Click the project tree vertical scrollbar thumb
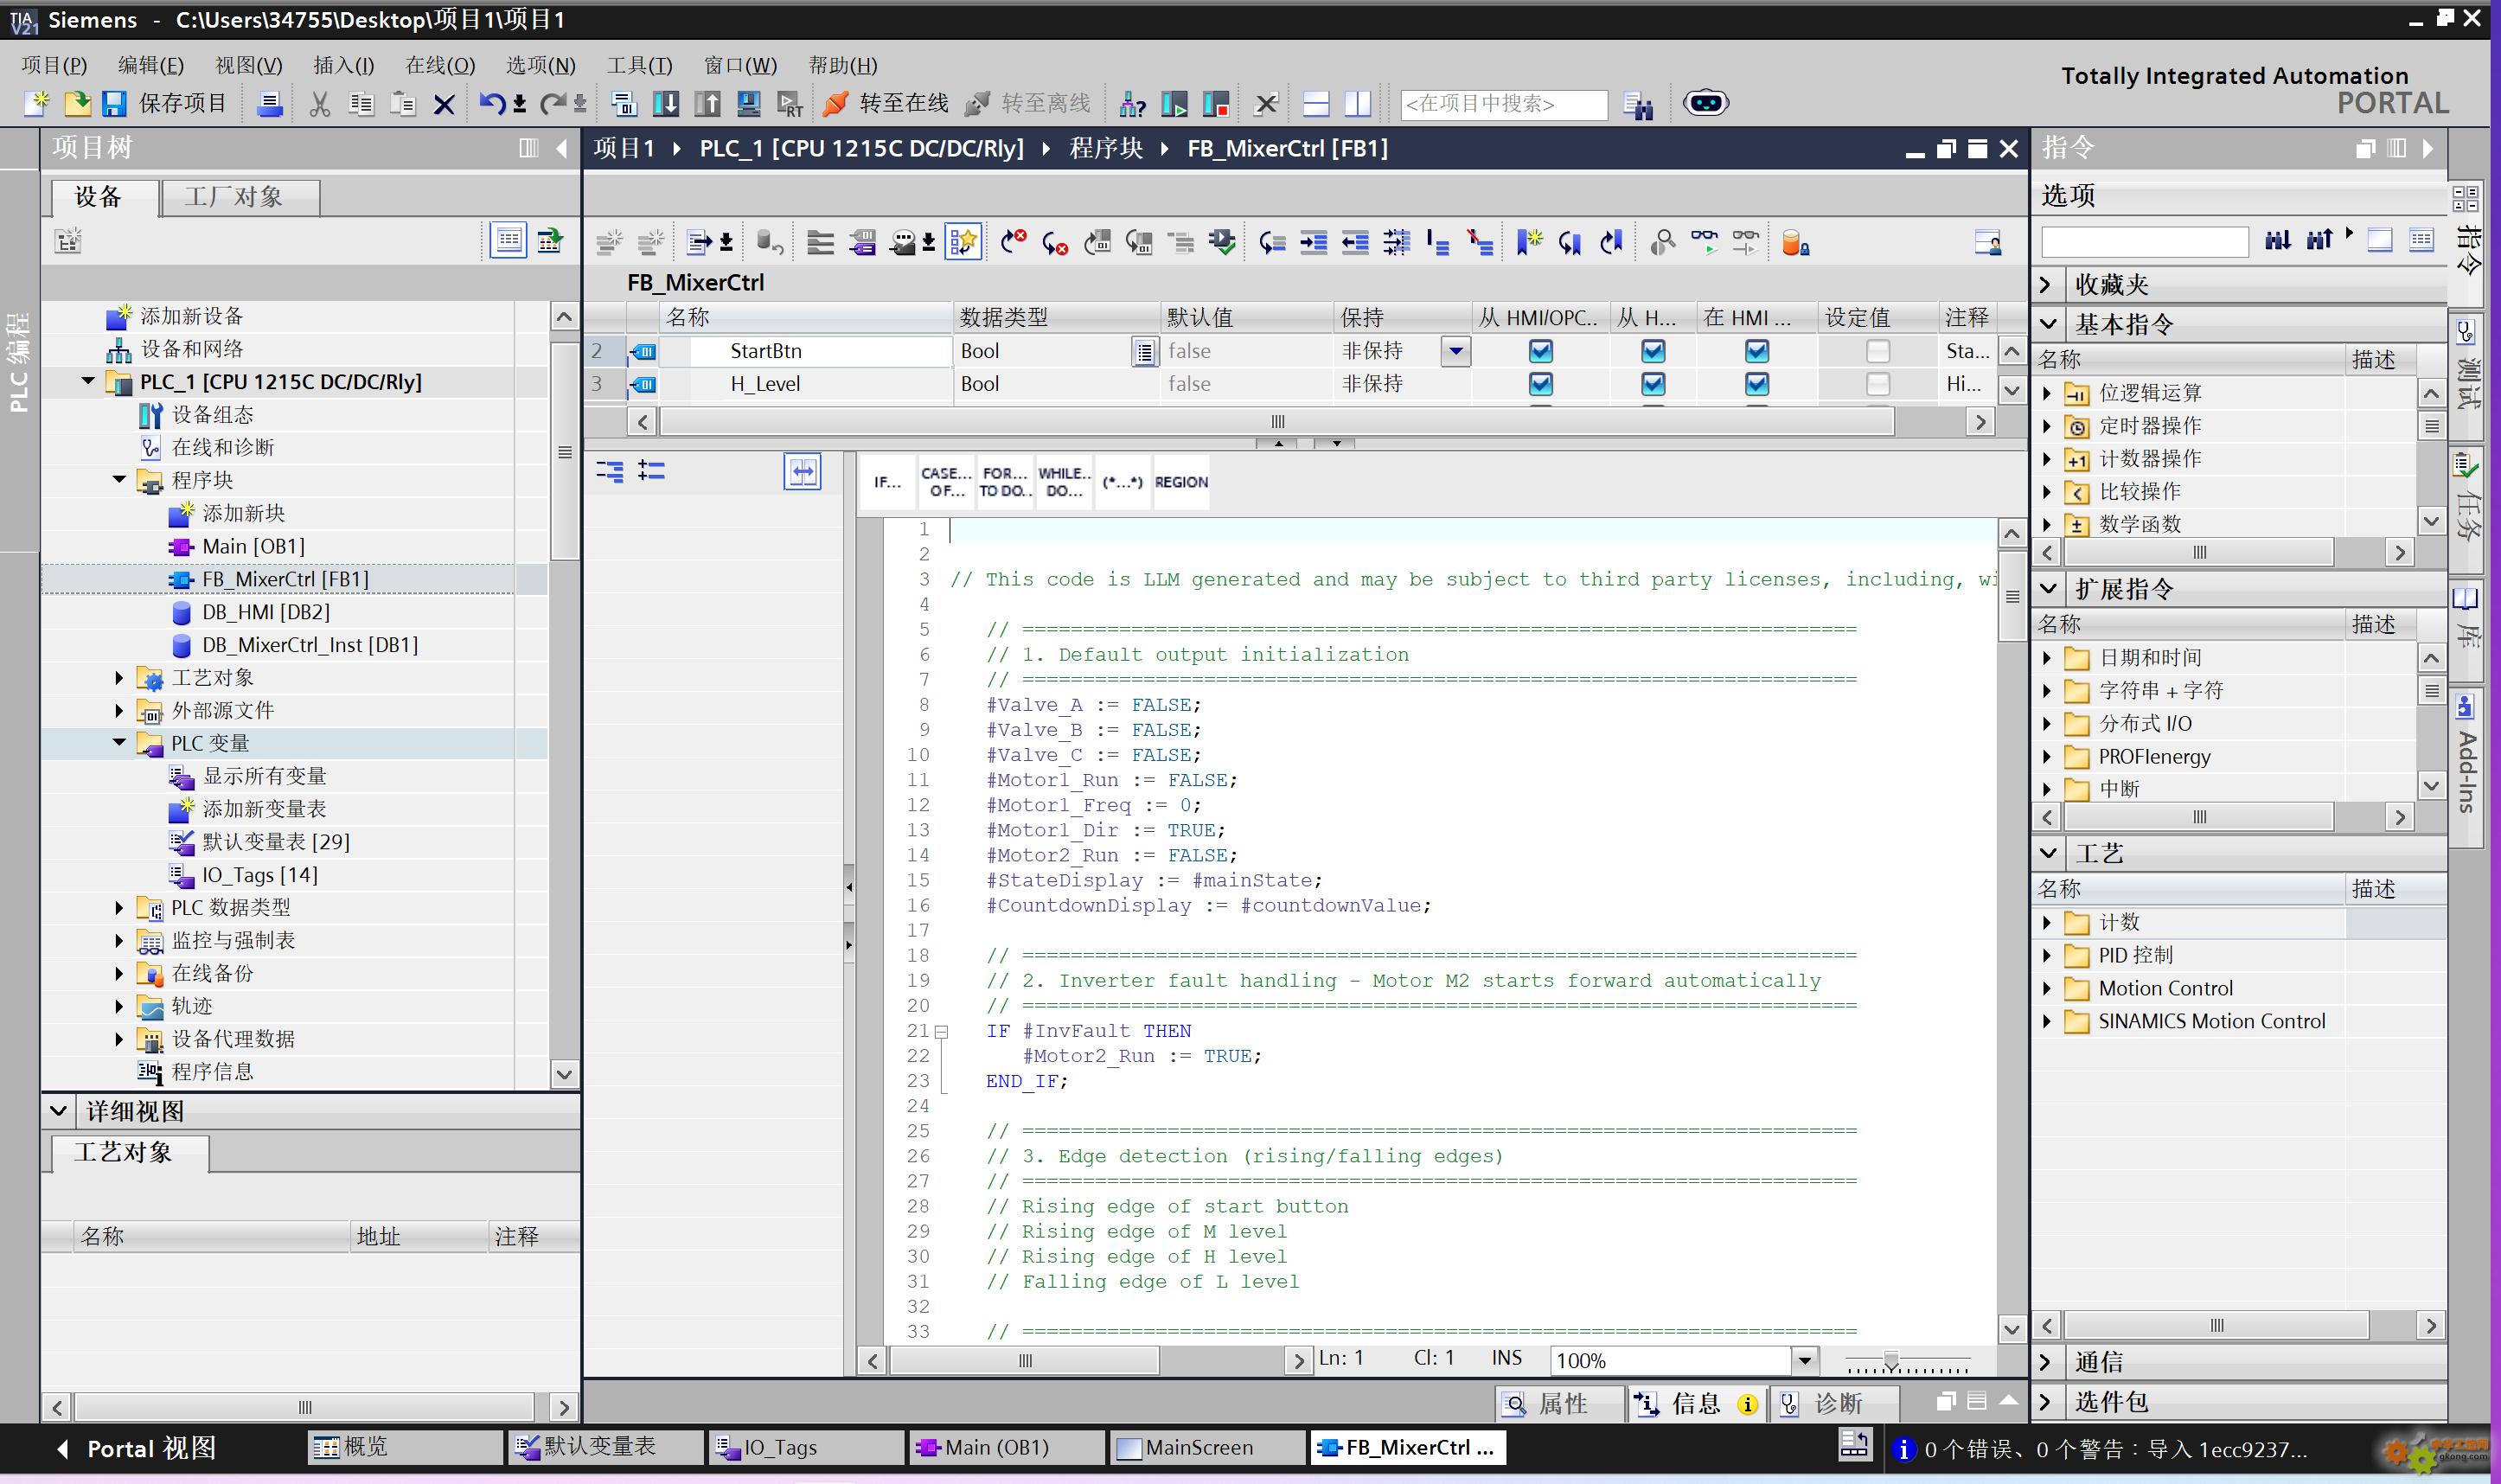Screen dimensions: 2501x1484 [x=565, y=451]
